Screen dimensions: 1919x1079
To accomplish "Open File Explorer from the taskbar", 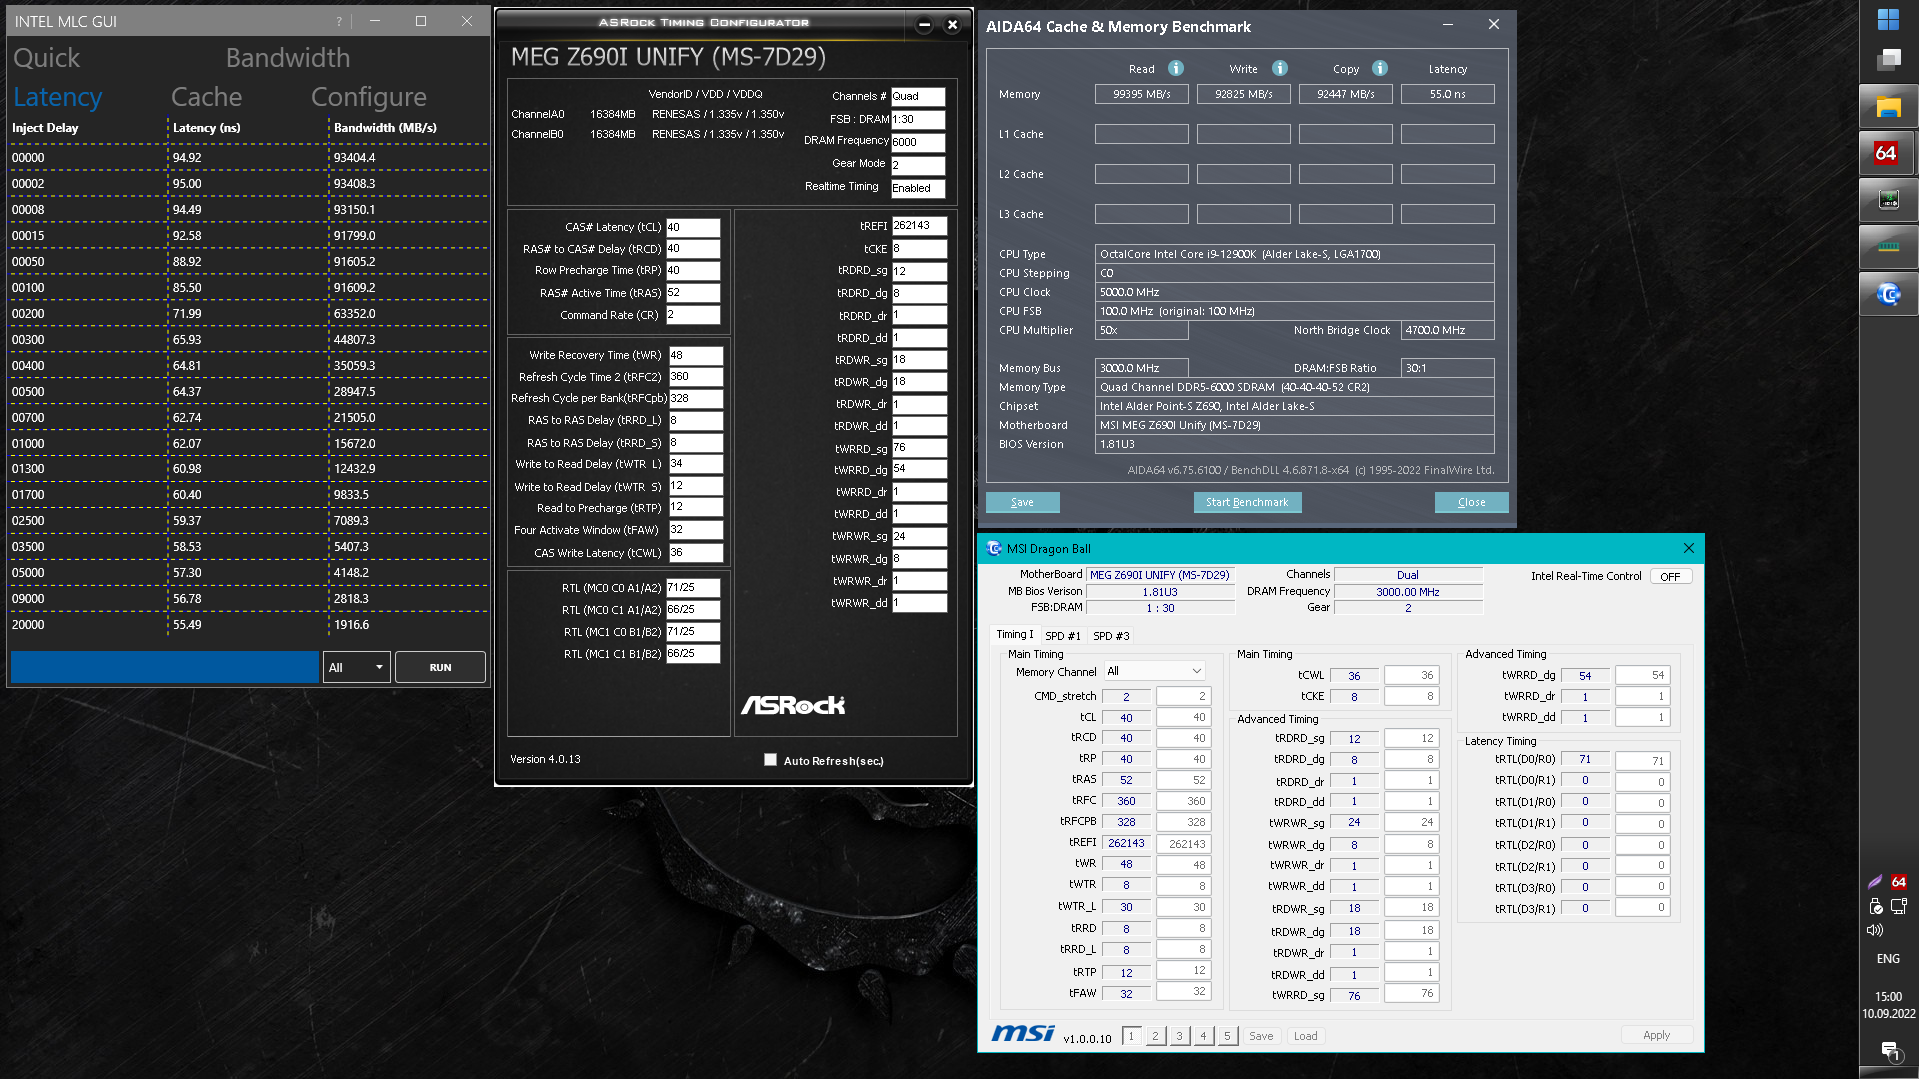I will pos(1888,107).
